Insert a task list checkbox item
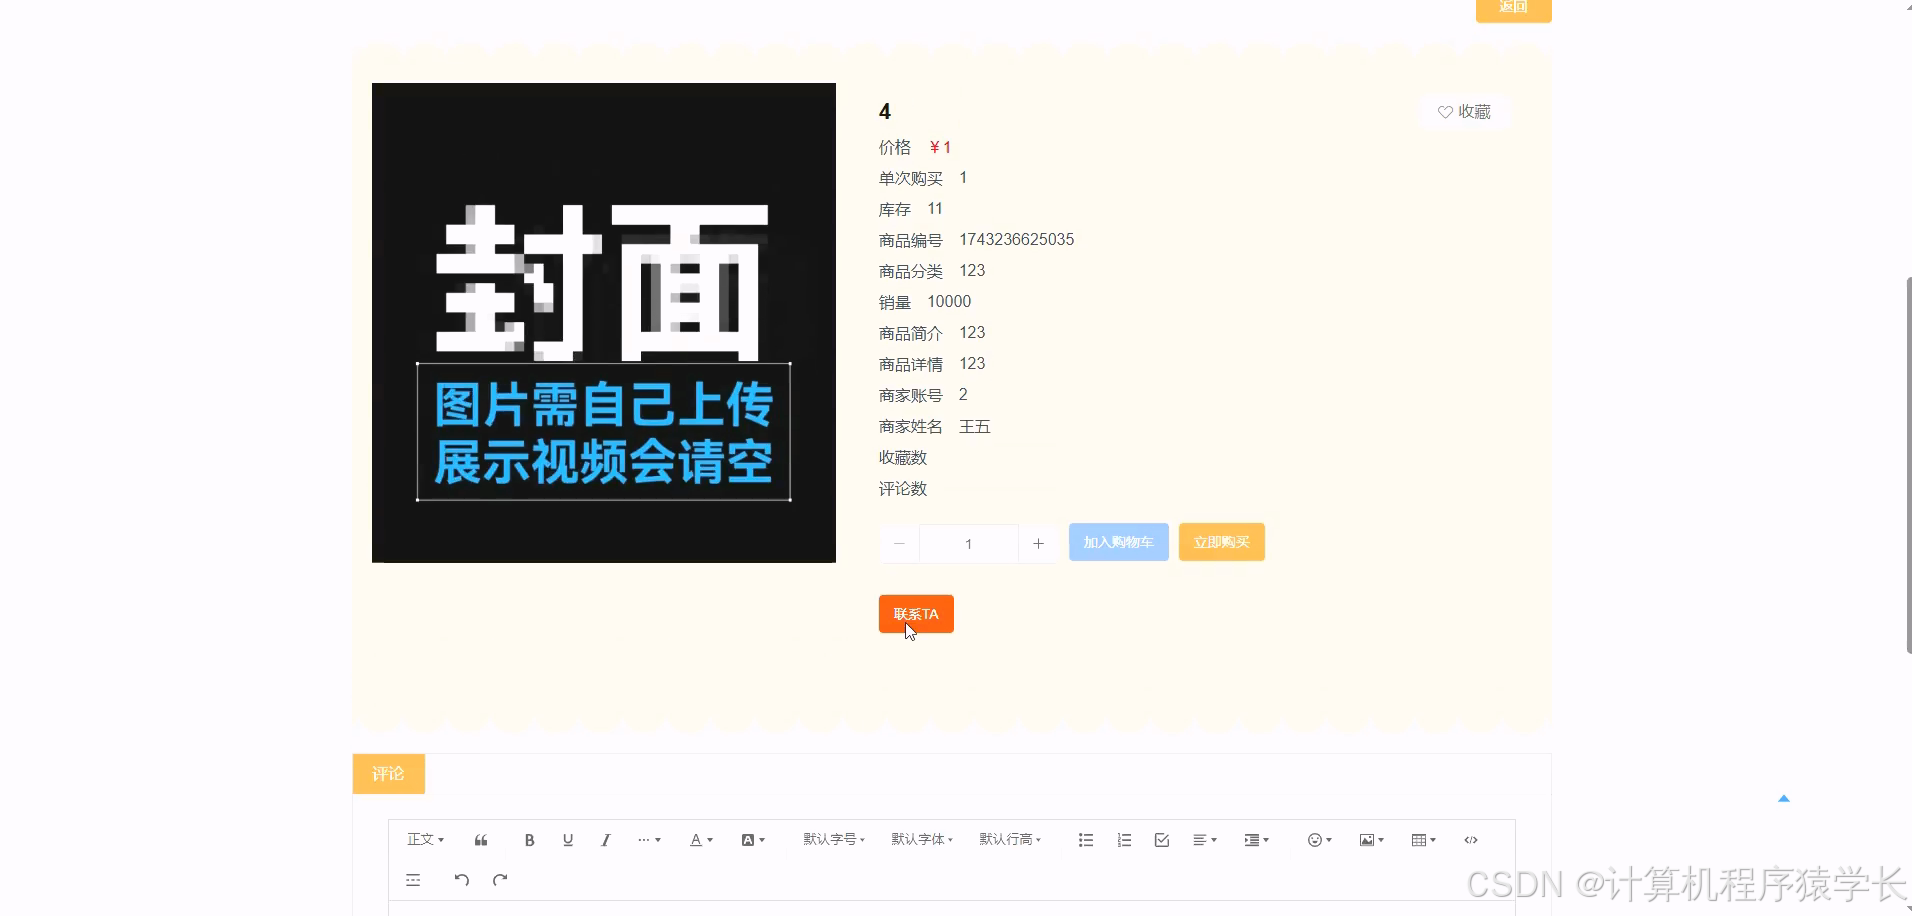Screen dimensions: 1912x916 click(1160, 839)
